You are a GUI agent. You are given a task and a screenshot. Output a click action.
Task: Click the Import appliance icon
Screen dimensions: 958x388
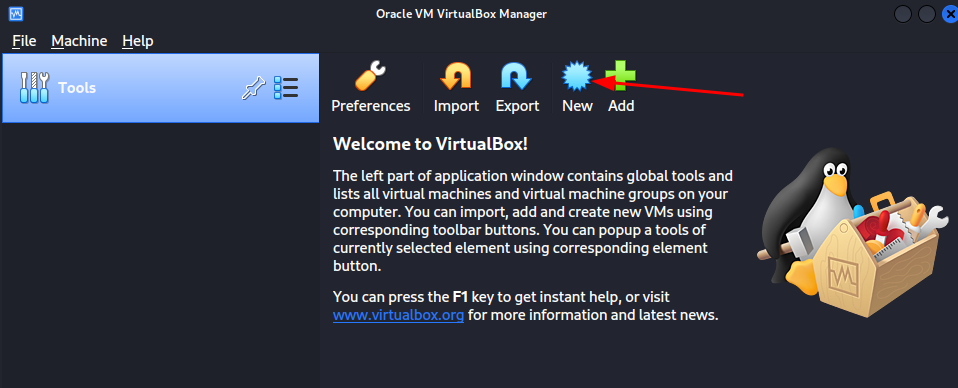(456, 77)
